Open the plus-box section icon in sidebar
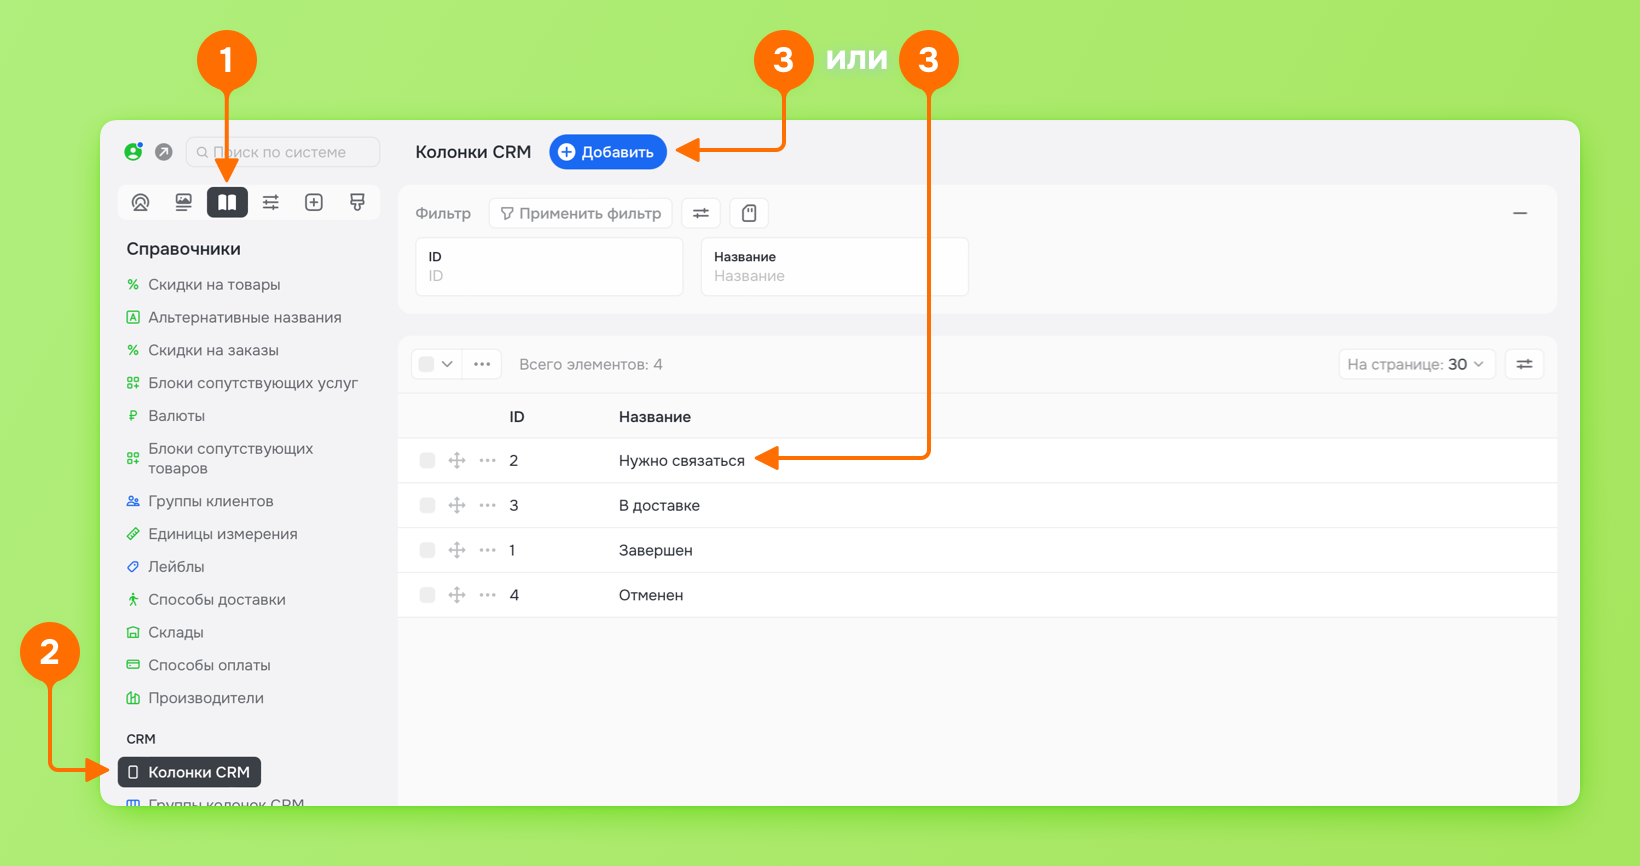 314,202
